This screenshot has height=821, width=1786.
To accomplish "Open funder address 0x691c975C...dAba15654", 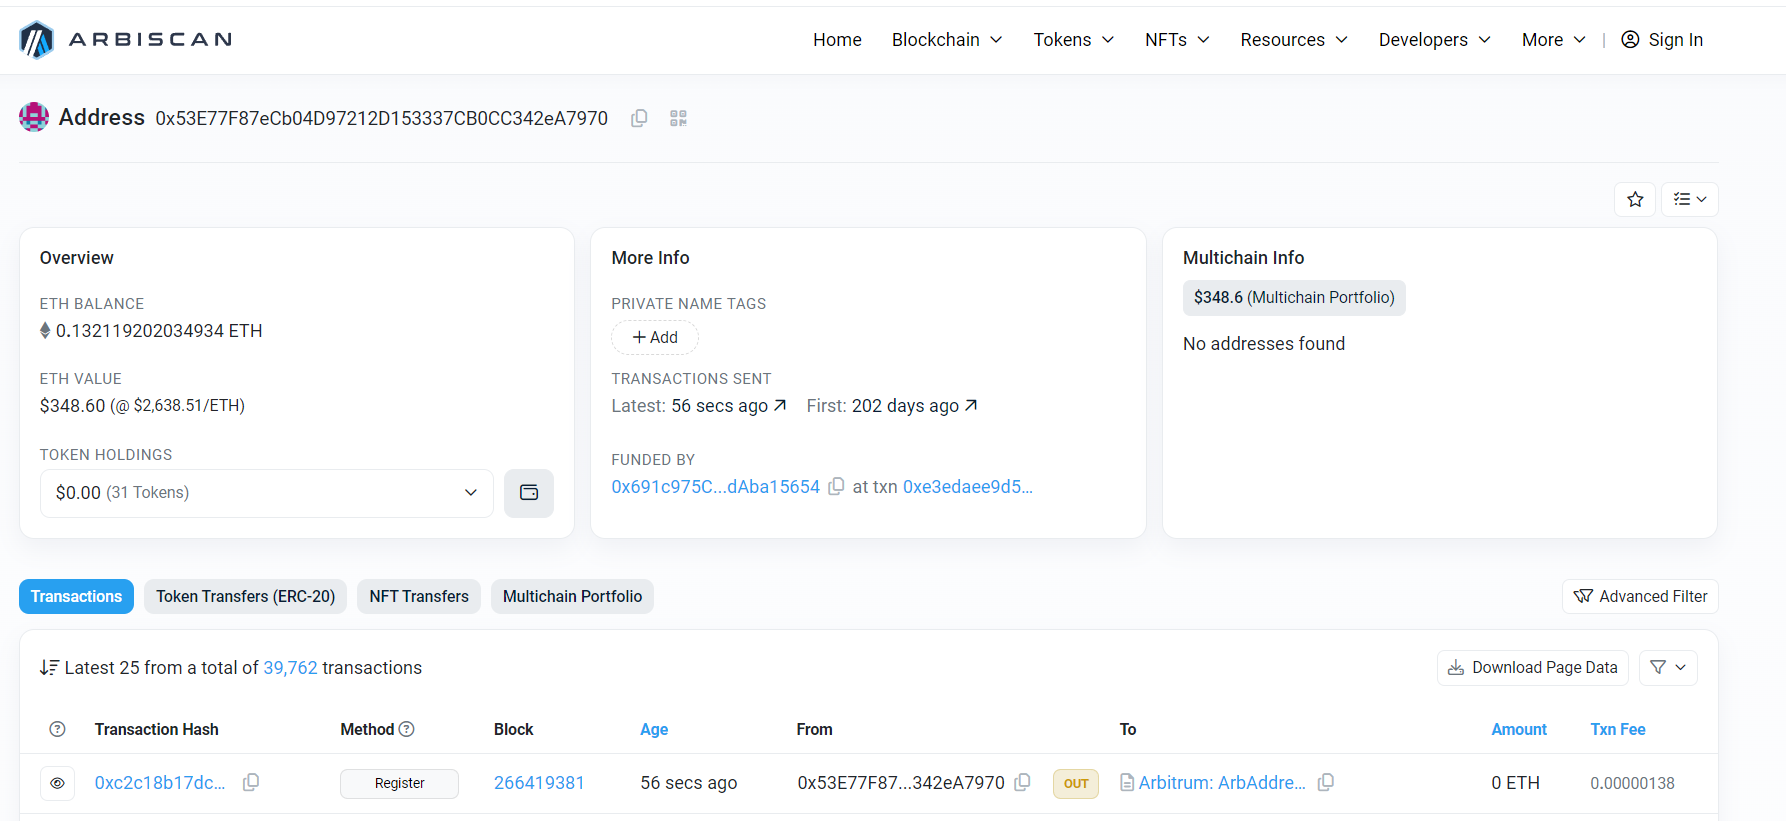I will click(716, 487).
